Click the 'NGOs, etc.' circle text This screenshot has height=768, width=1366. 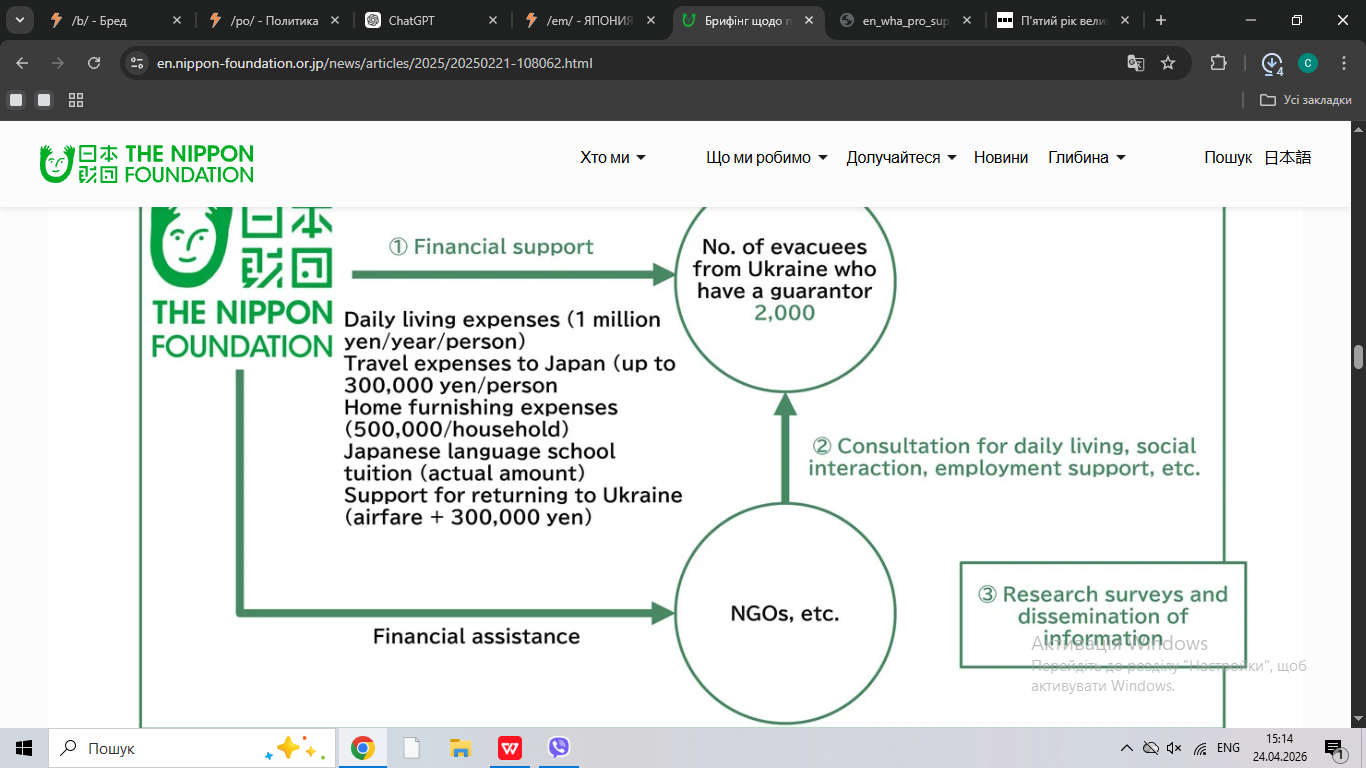tap(785, 614)
